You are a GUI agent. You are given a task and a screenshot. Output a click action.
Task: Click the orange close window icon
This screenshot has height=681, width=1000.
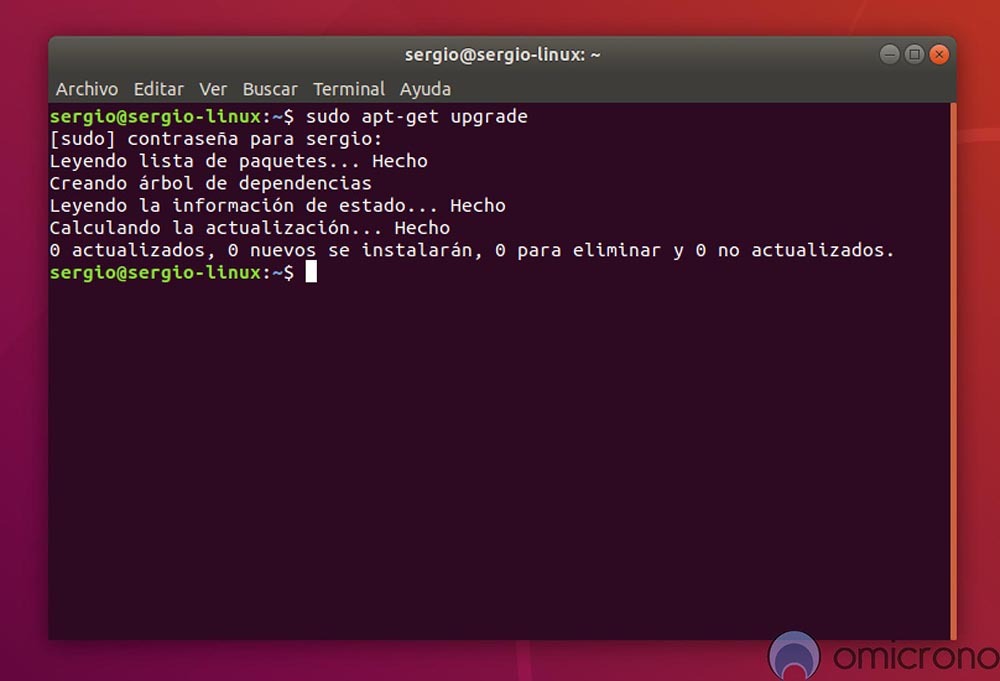pyautogui.click(x=938, y=54)
